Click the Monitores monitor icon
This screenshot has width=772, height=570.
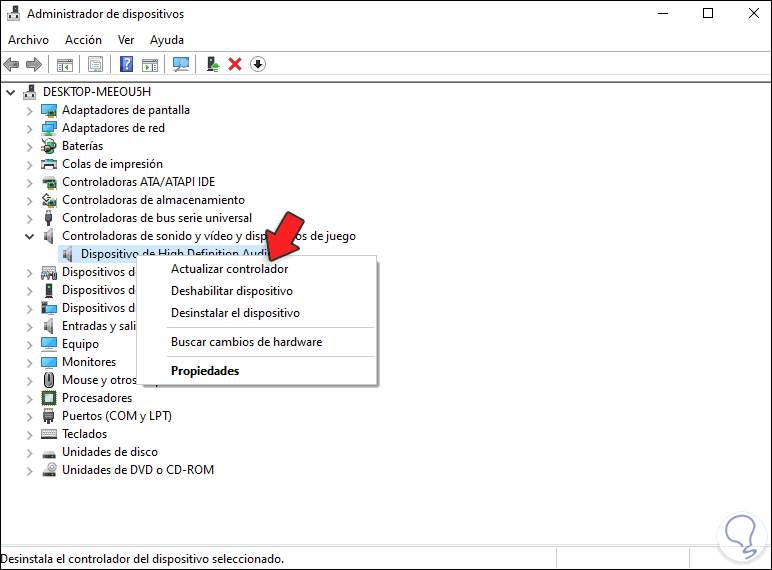[49, 362]
